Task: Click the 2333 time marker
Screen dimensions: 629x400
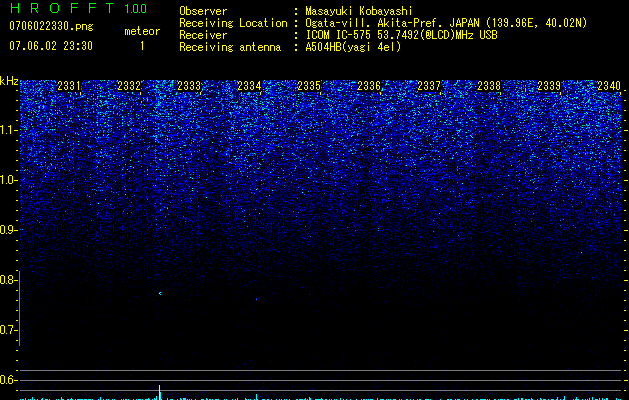Action: (x=189, y=86)
